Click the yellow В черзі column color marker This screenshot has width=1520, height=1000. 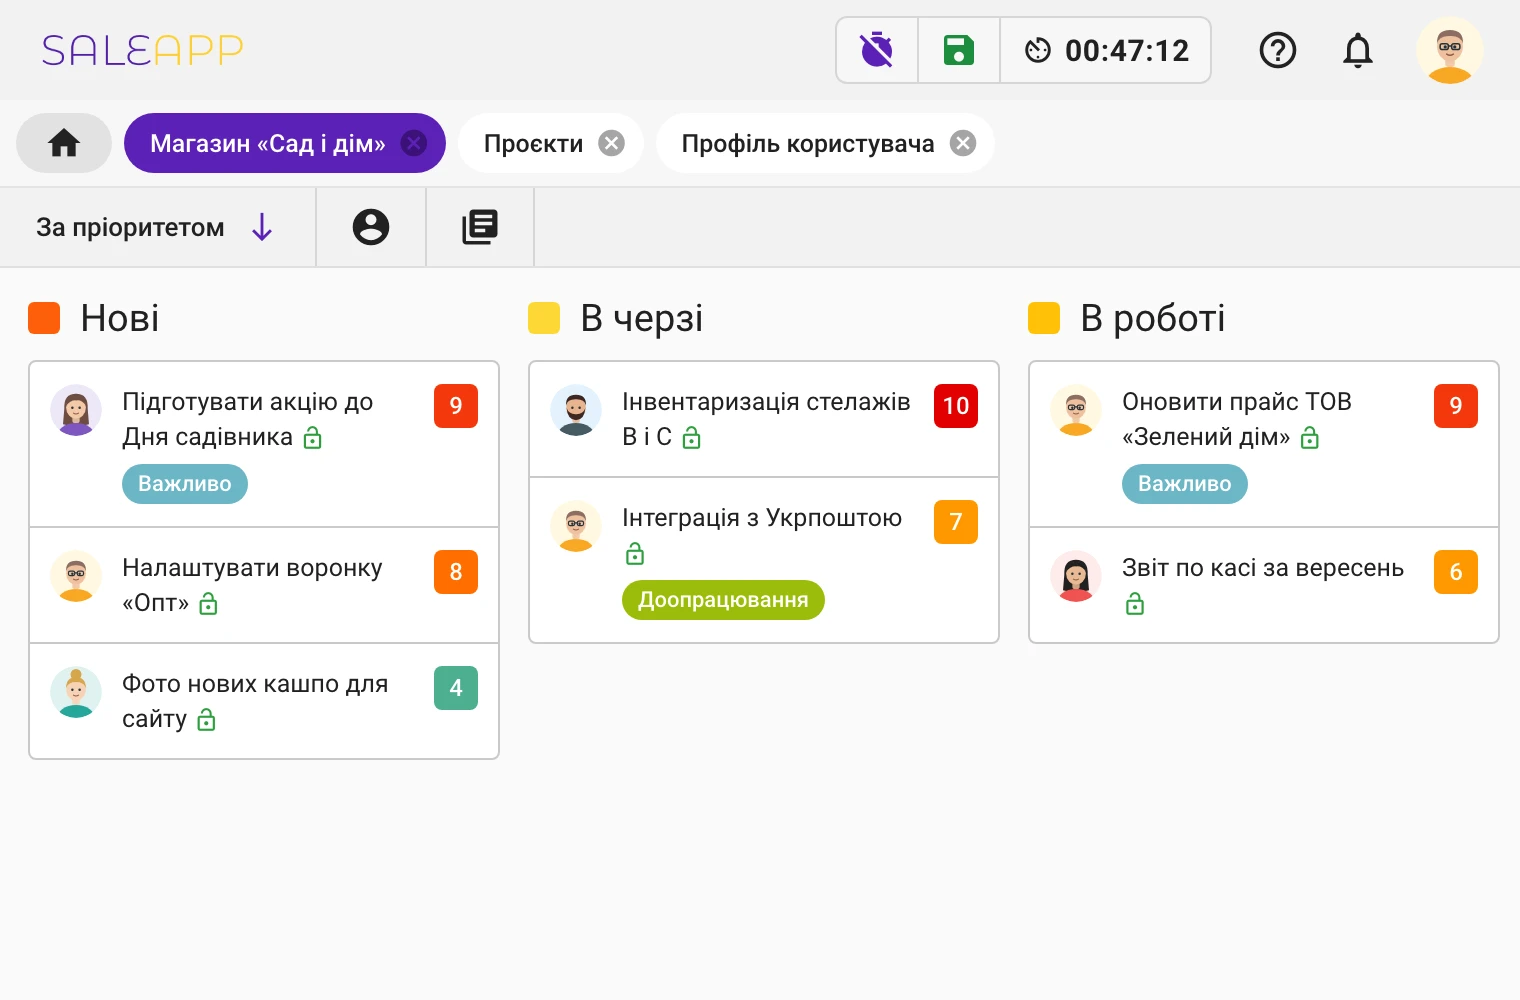click(x=544, y=318)
